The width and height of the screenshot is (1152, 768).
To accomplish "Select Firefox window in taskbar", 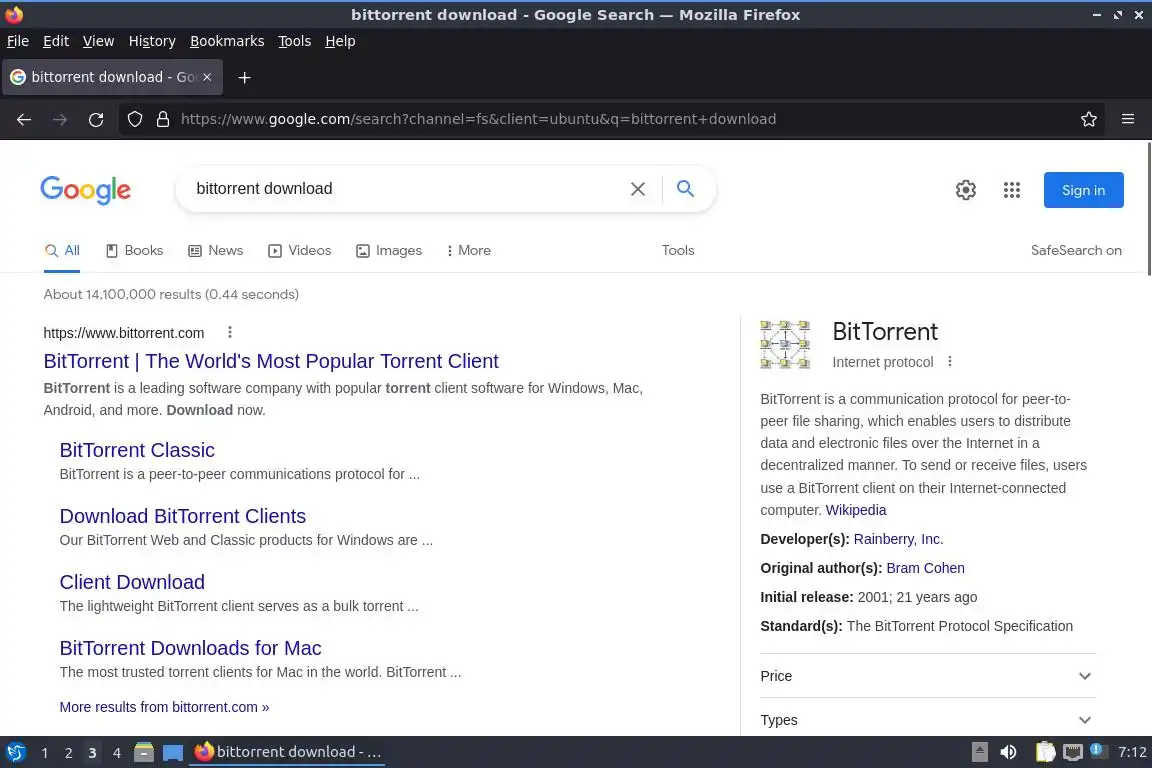I will pyautogui.click(x=287, y=752).
